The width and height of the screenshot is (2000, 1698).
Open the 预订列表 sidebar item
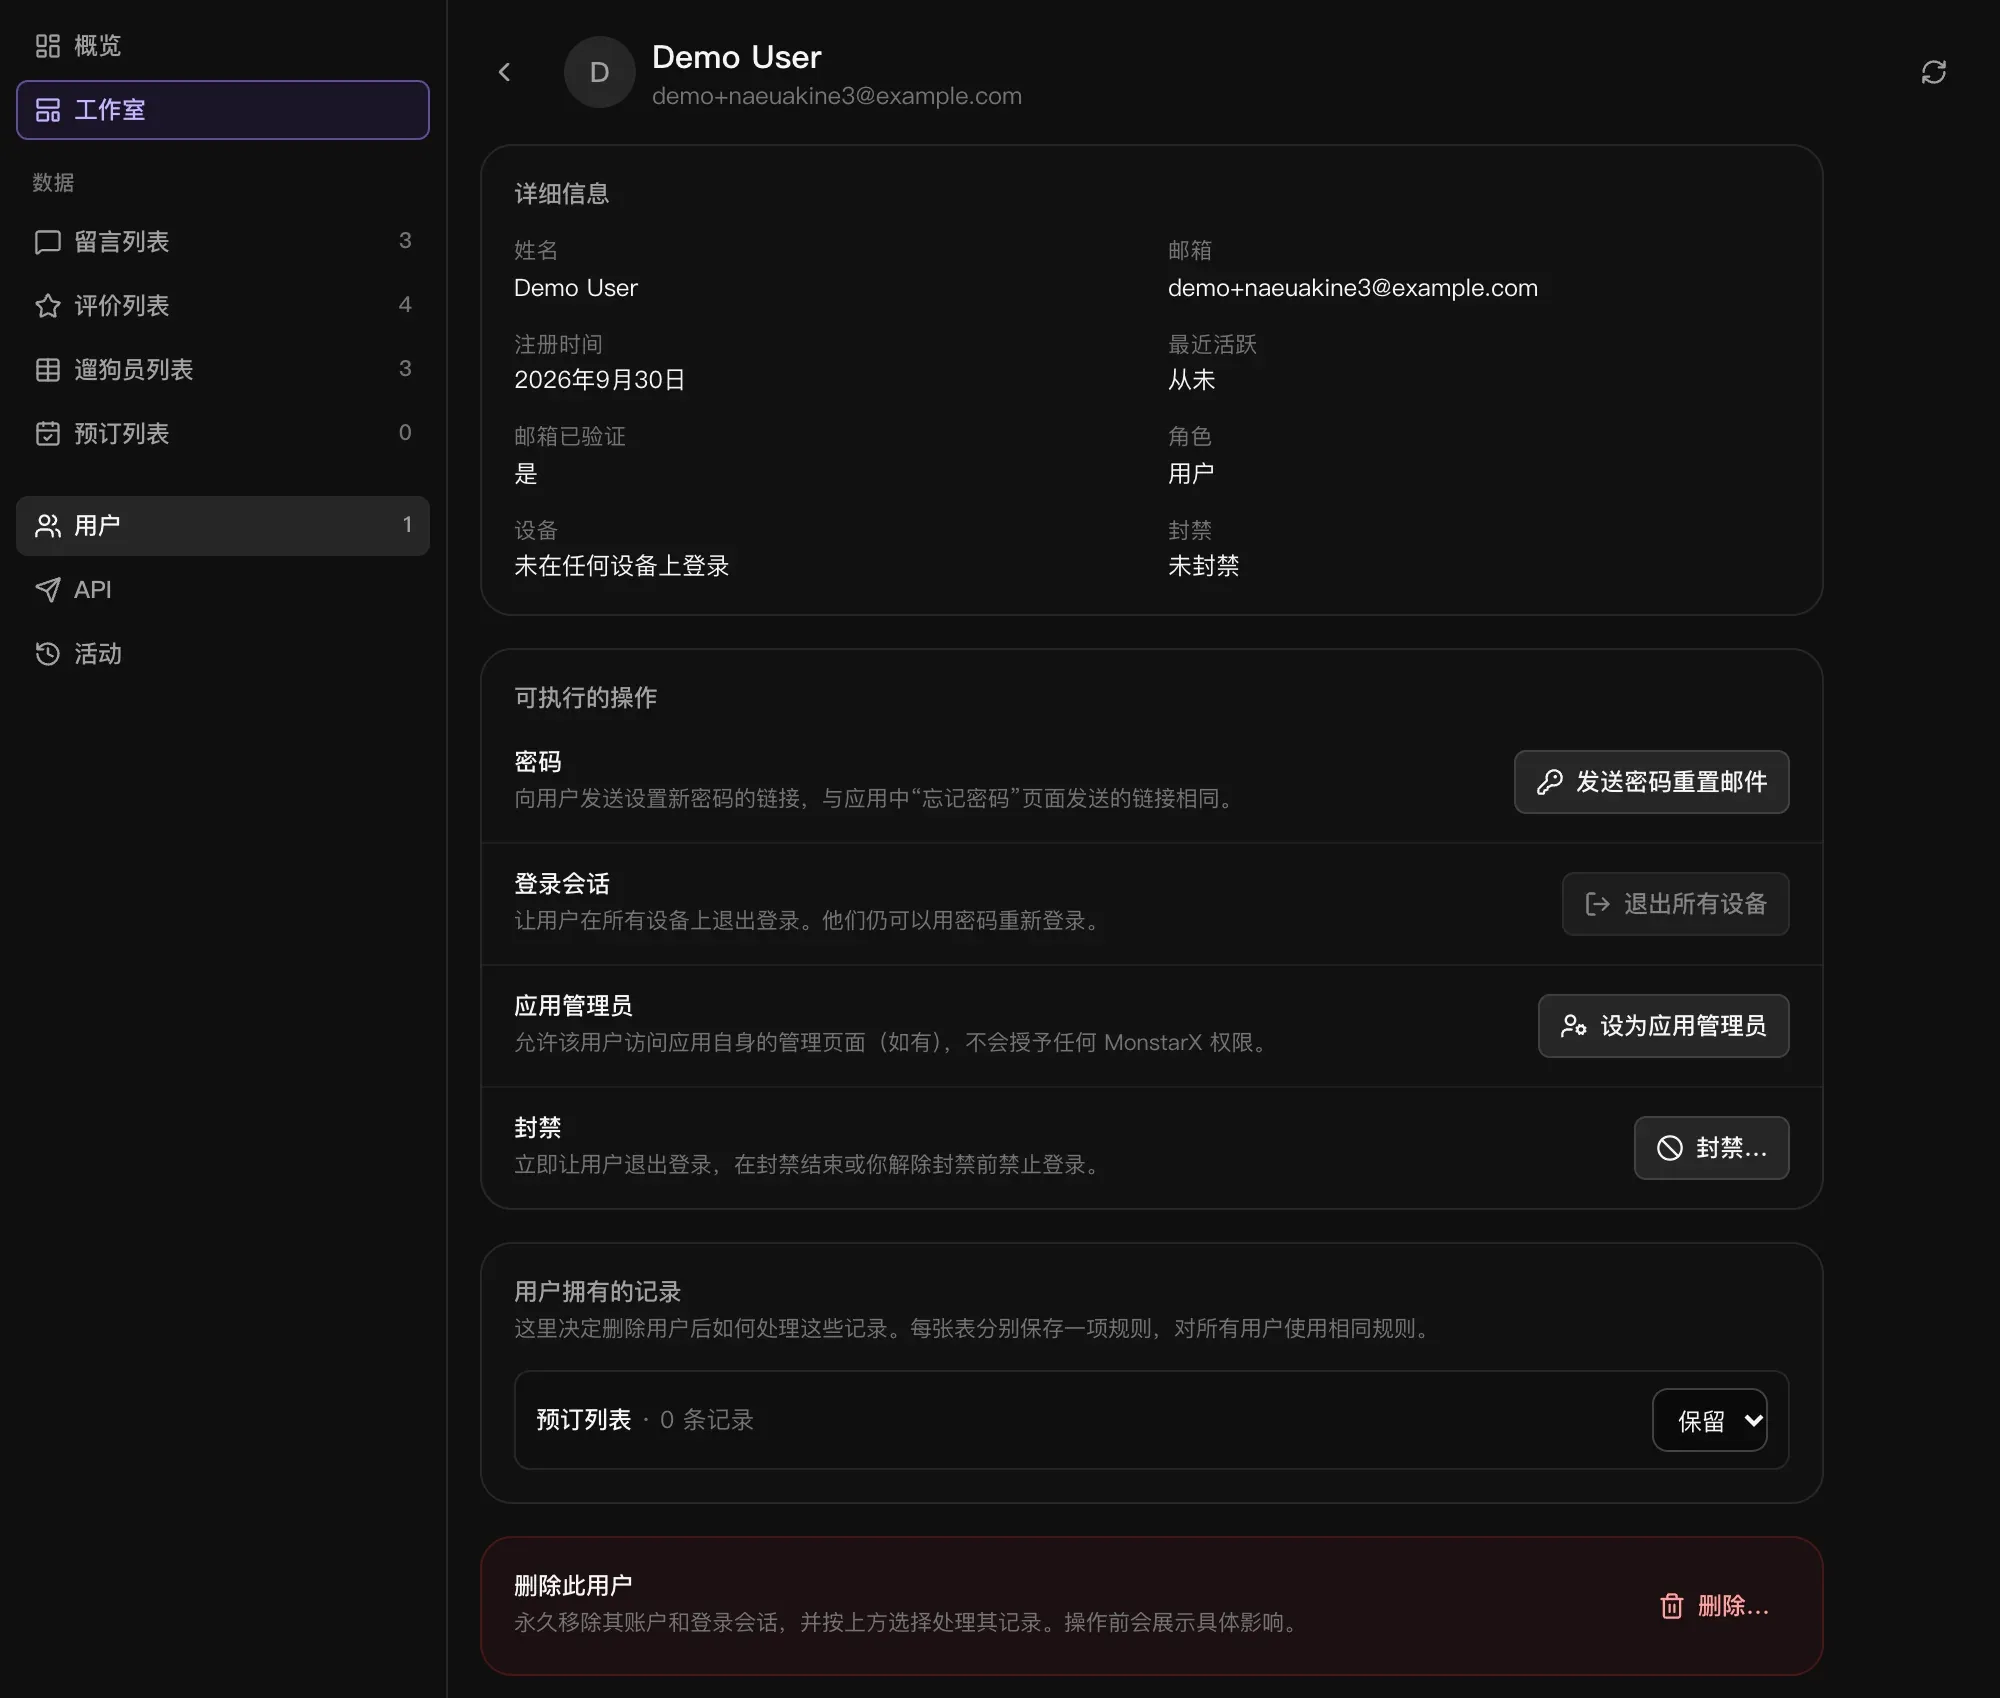(223, 434)
